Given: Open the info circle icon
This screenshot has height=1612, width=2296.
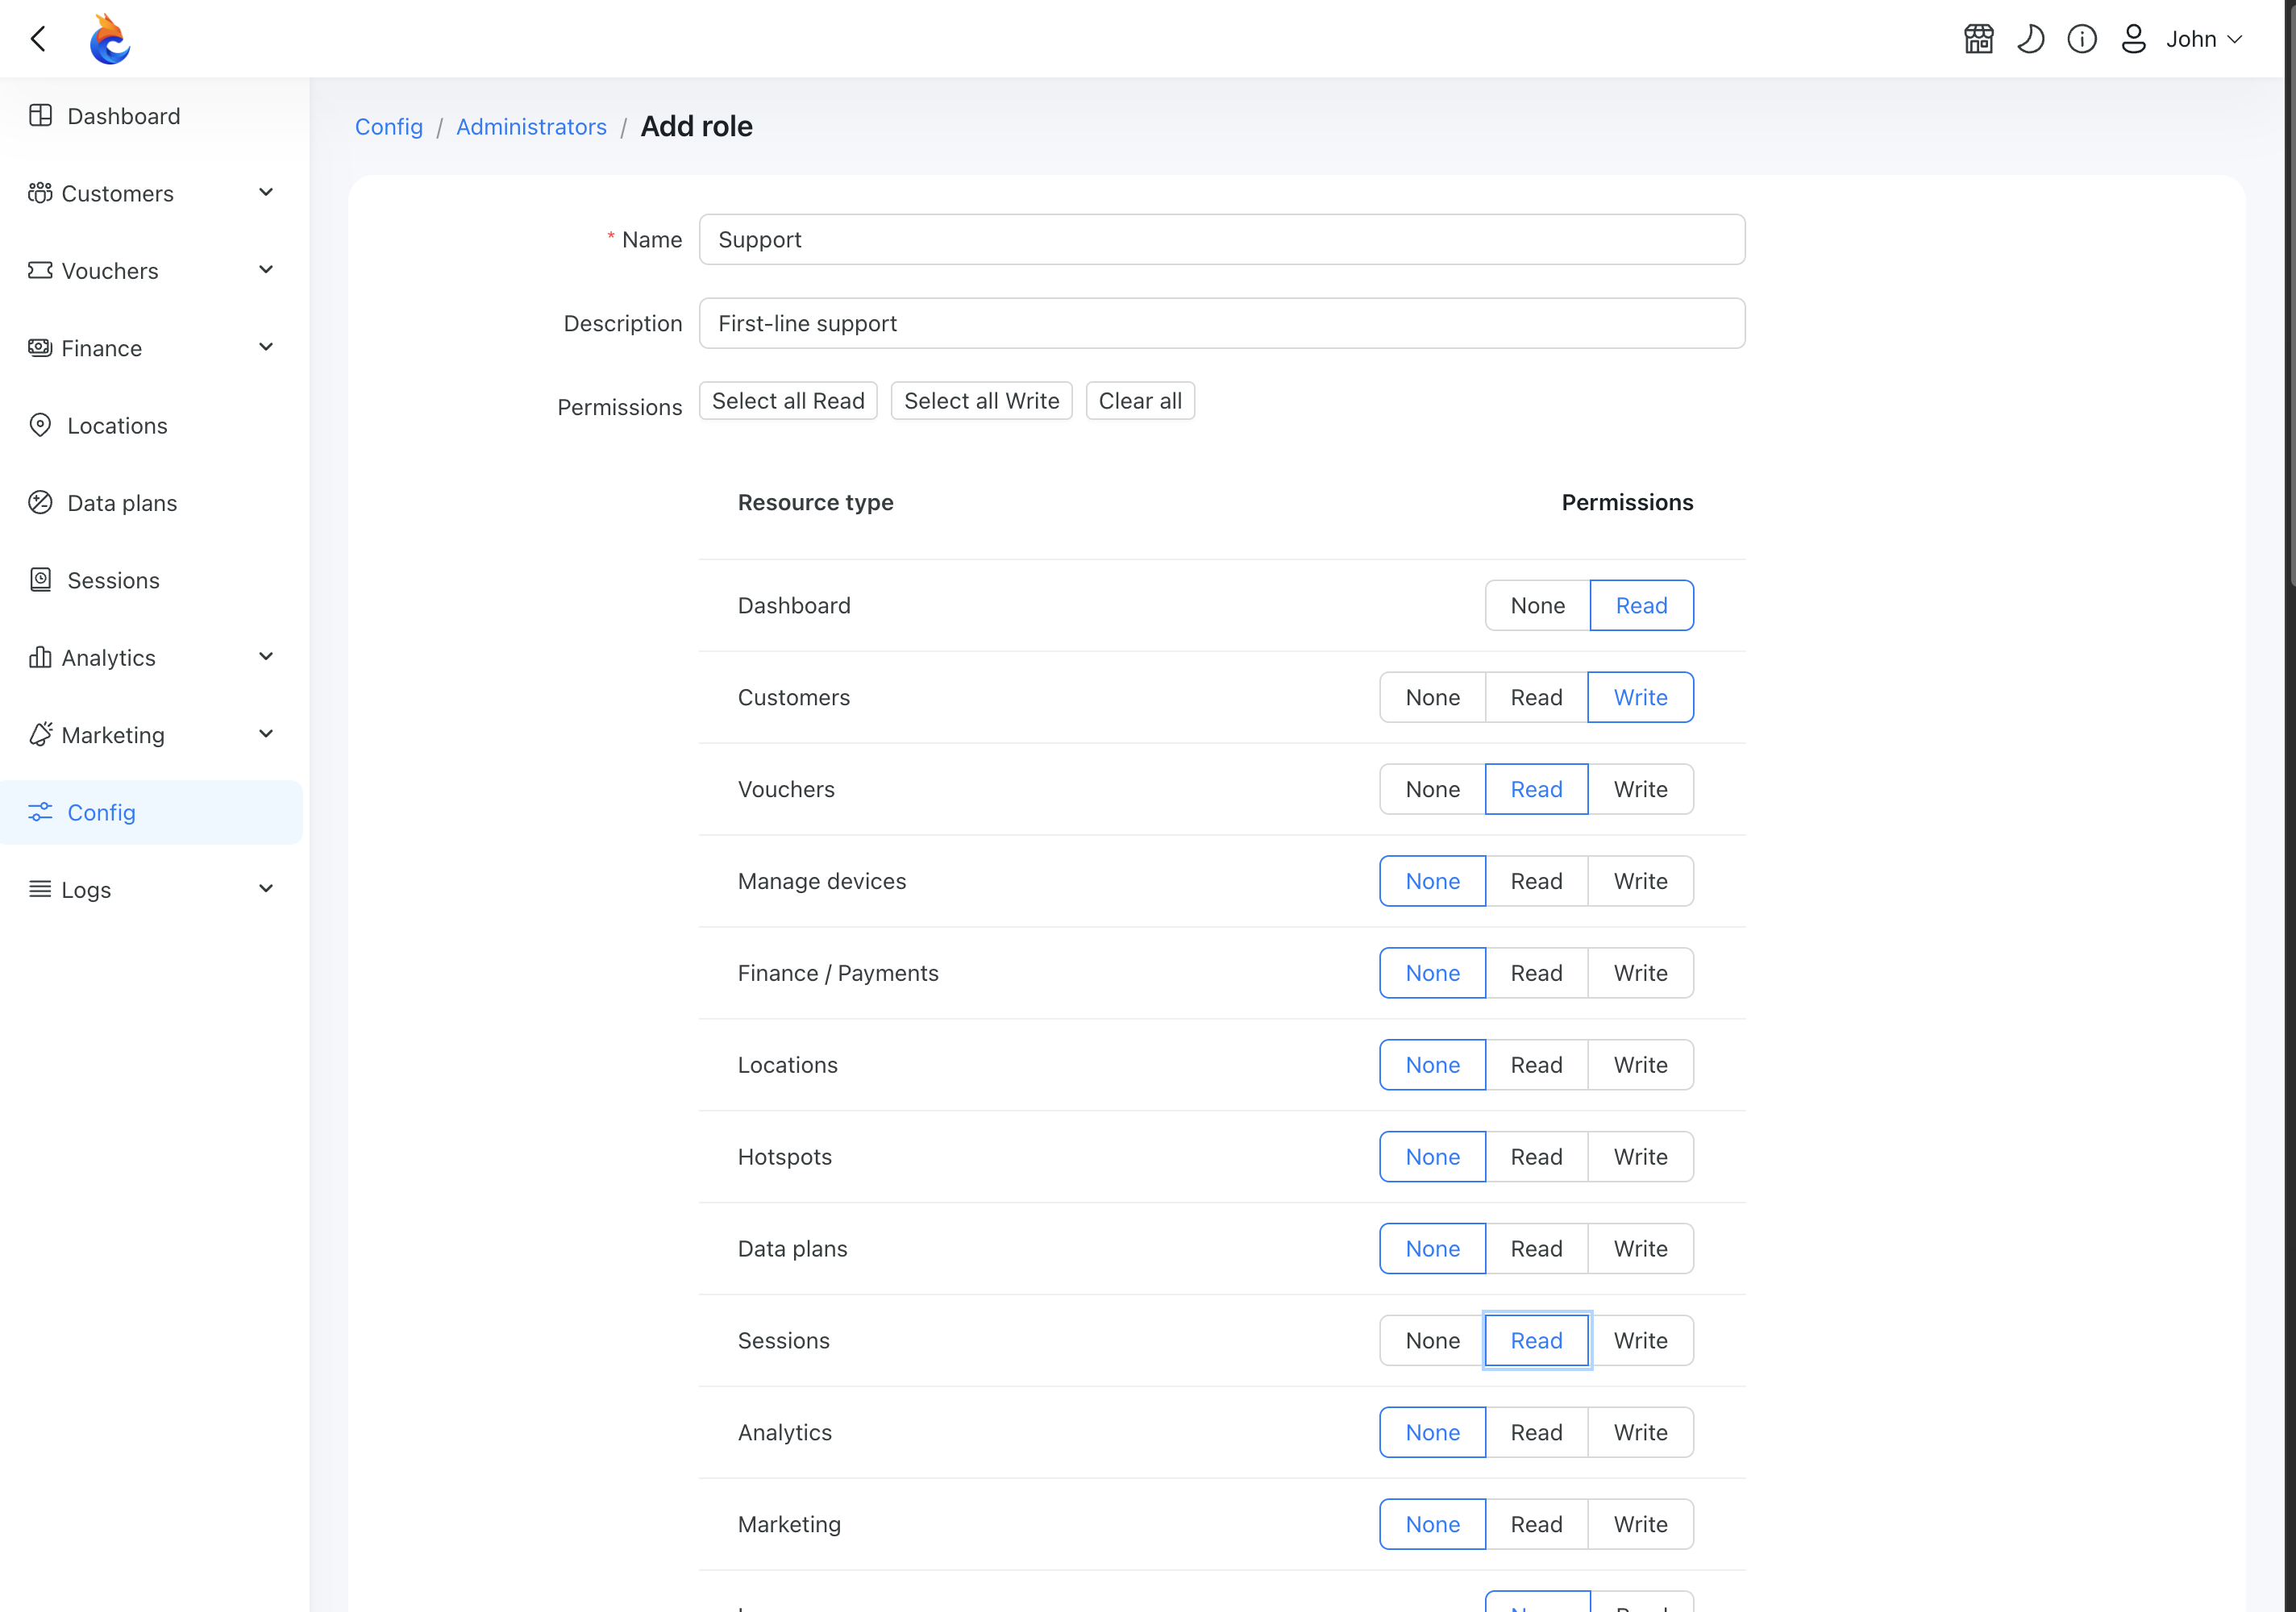Looking at the screenshot, I should coord(2082,39).
